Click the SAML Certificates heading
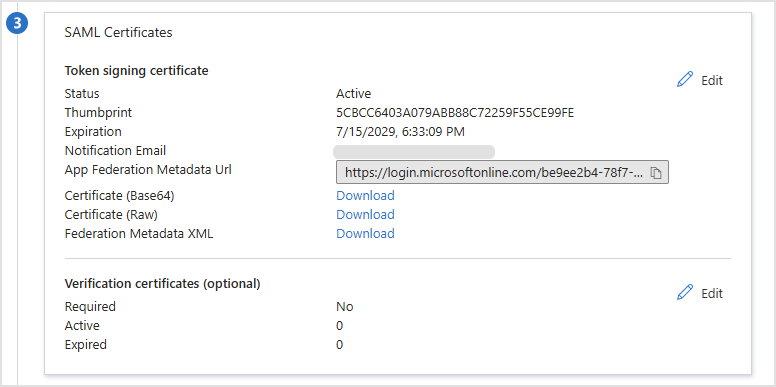 click(118, 33)
